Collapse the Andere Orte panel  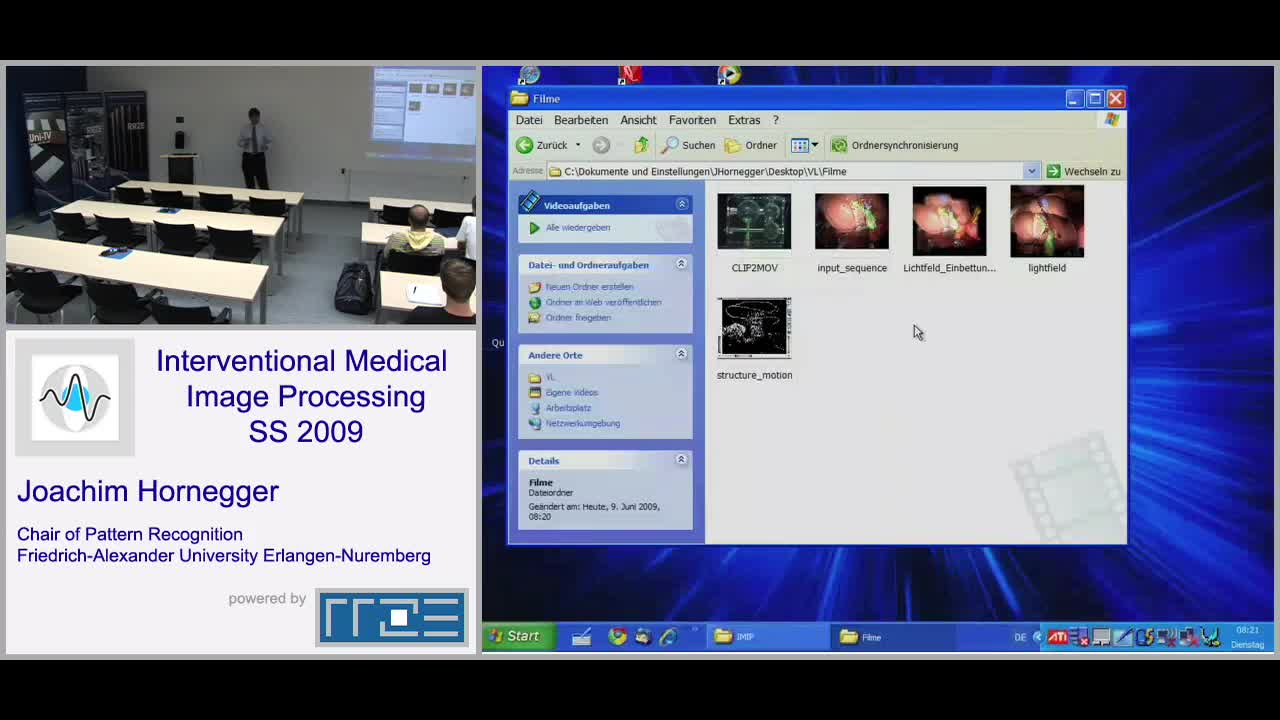pos(682,354)
